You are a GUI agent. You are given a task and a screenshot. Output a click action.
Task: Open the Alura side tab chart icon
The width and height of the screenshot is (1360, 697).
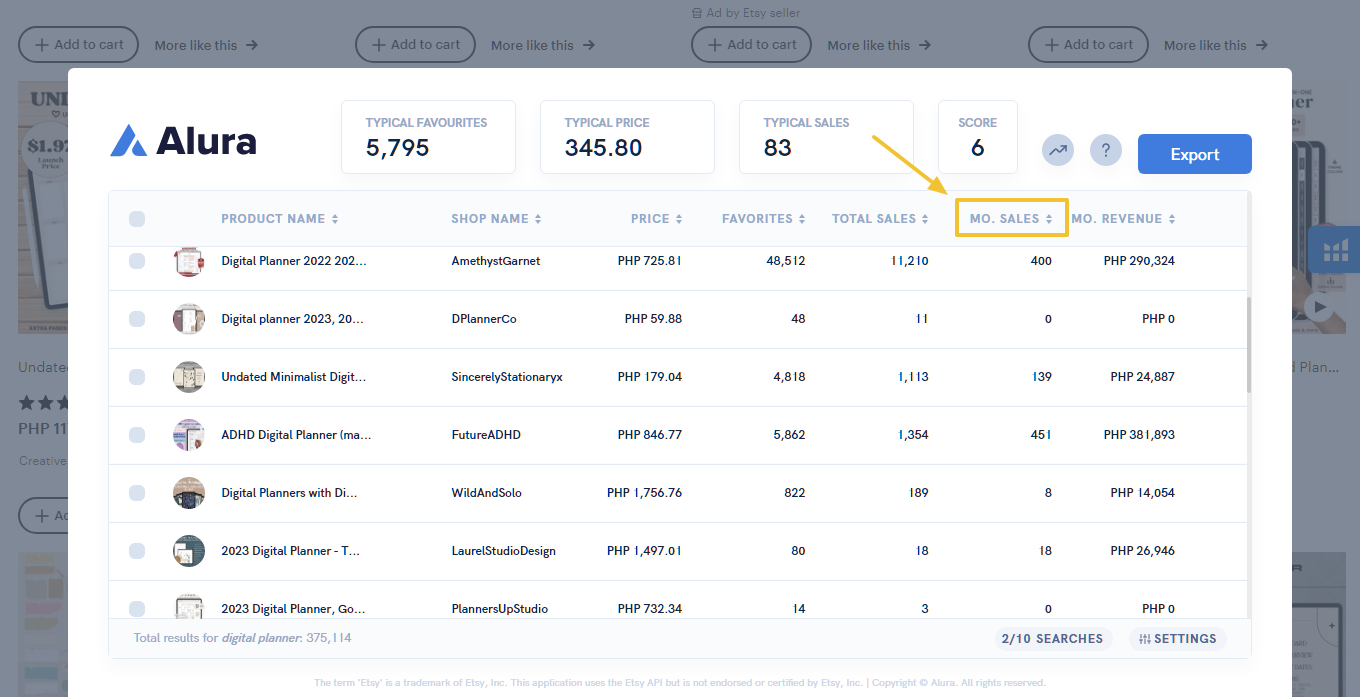tap(1335, 250)
